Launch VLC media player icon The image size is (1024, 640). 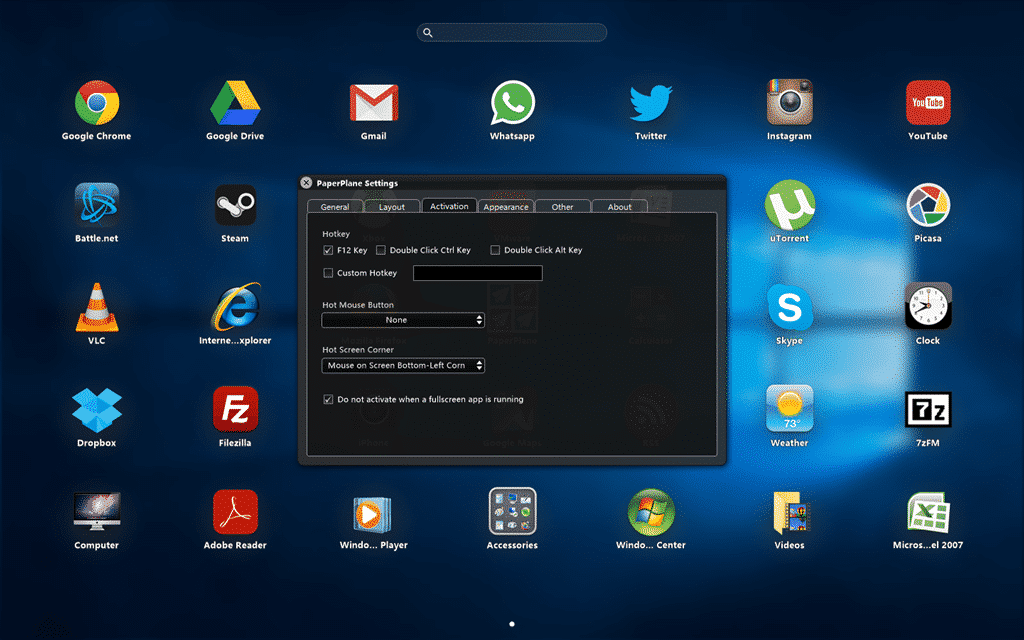pyautogui.click(x=97, y=307)
